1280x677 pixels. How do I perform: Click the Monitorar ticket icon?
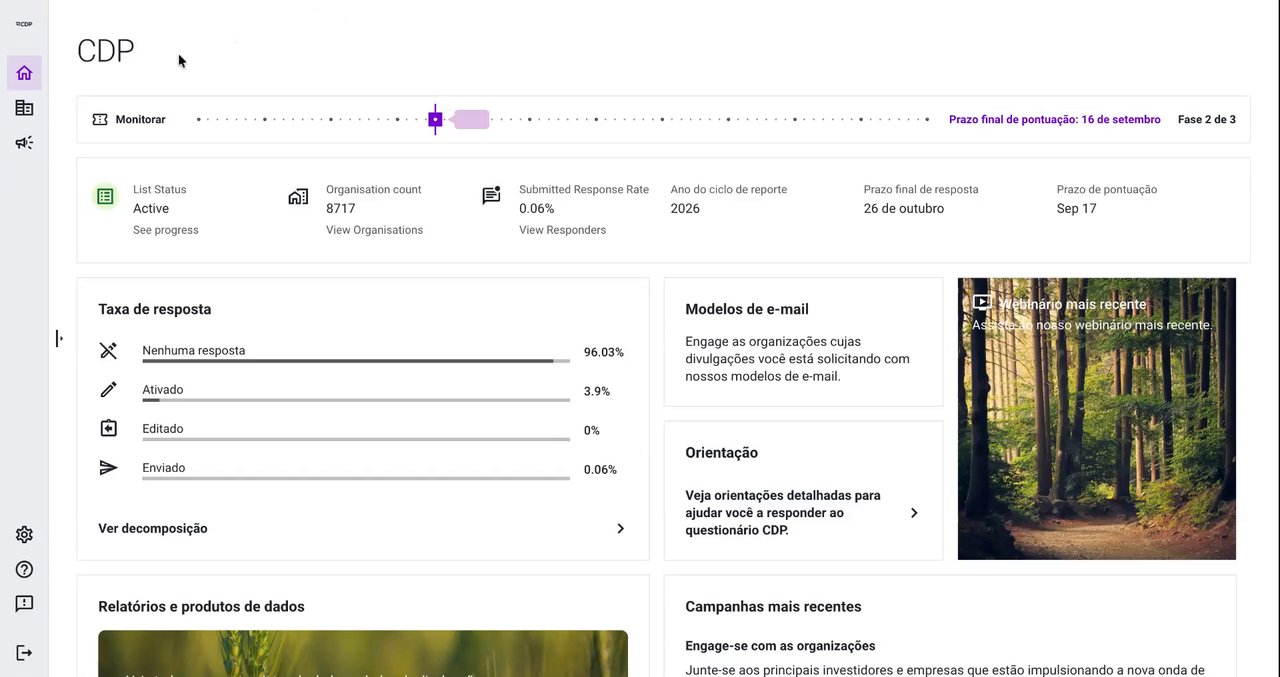(100, 119)
